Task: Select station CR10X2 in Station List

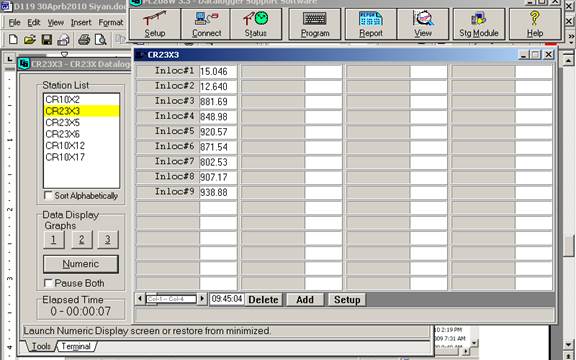Action: (x=81, y=99)
